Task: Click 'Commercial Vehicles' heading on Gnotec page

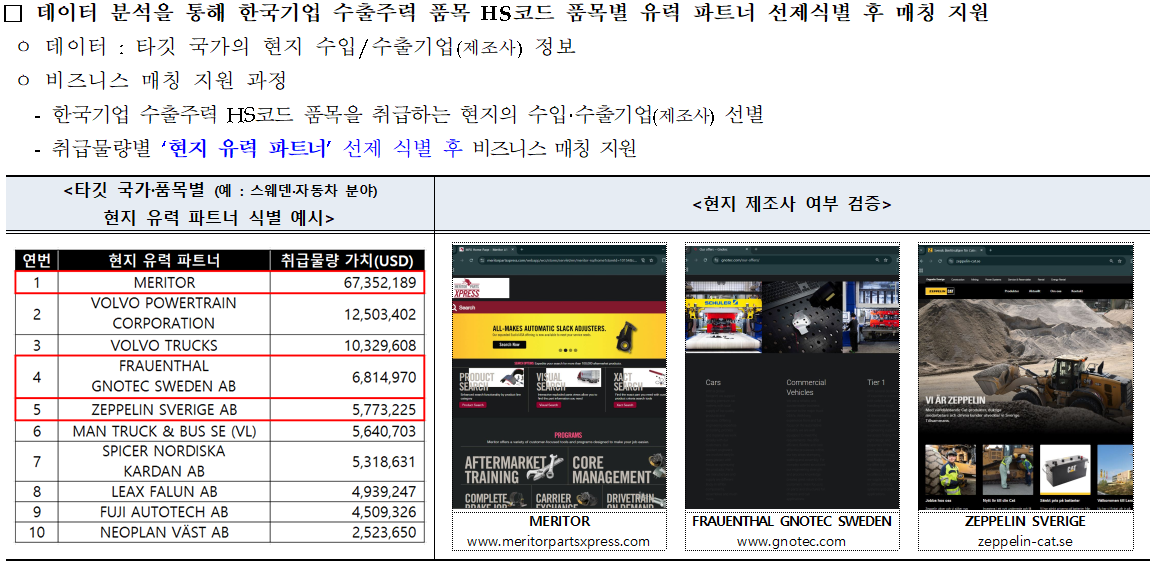Action: click(806, 387)
